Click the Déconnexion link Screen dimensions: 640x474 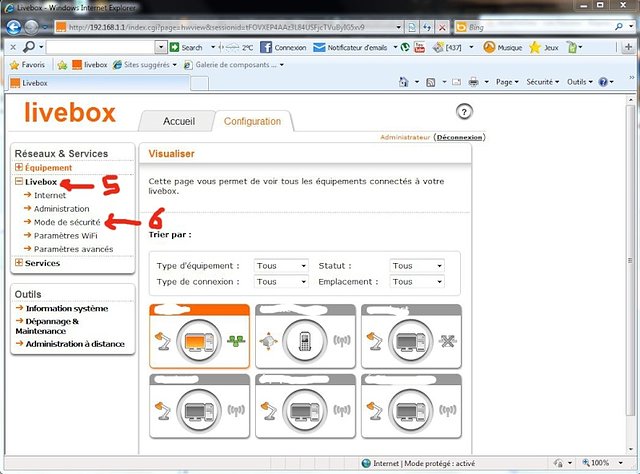(x=459, y=137)
